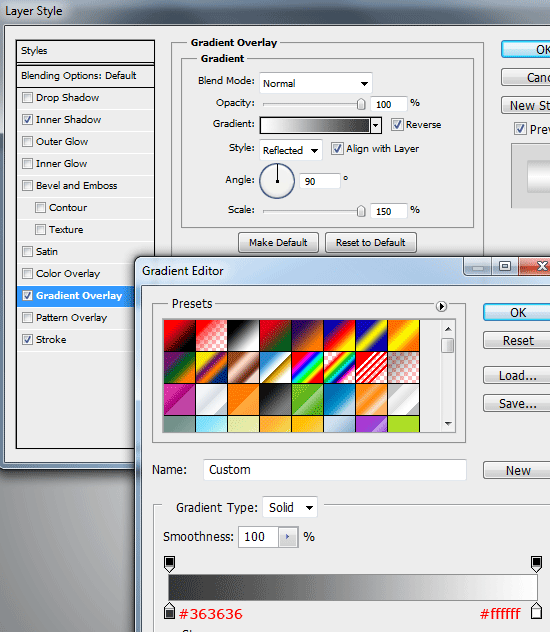This screenshot has width=550, height=632.
Task: Open the Smoothness slider arrow
Action: pos(288,537)
